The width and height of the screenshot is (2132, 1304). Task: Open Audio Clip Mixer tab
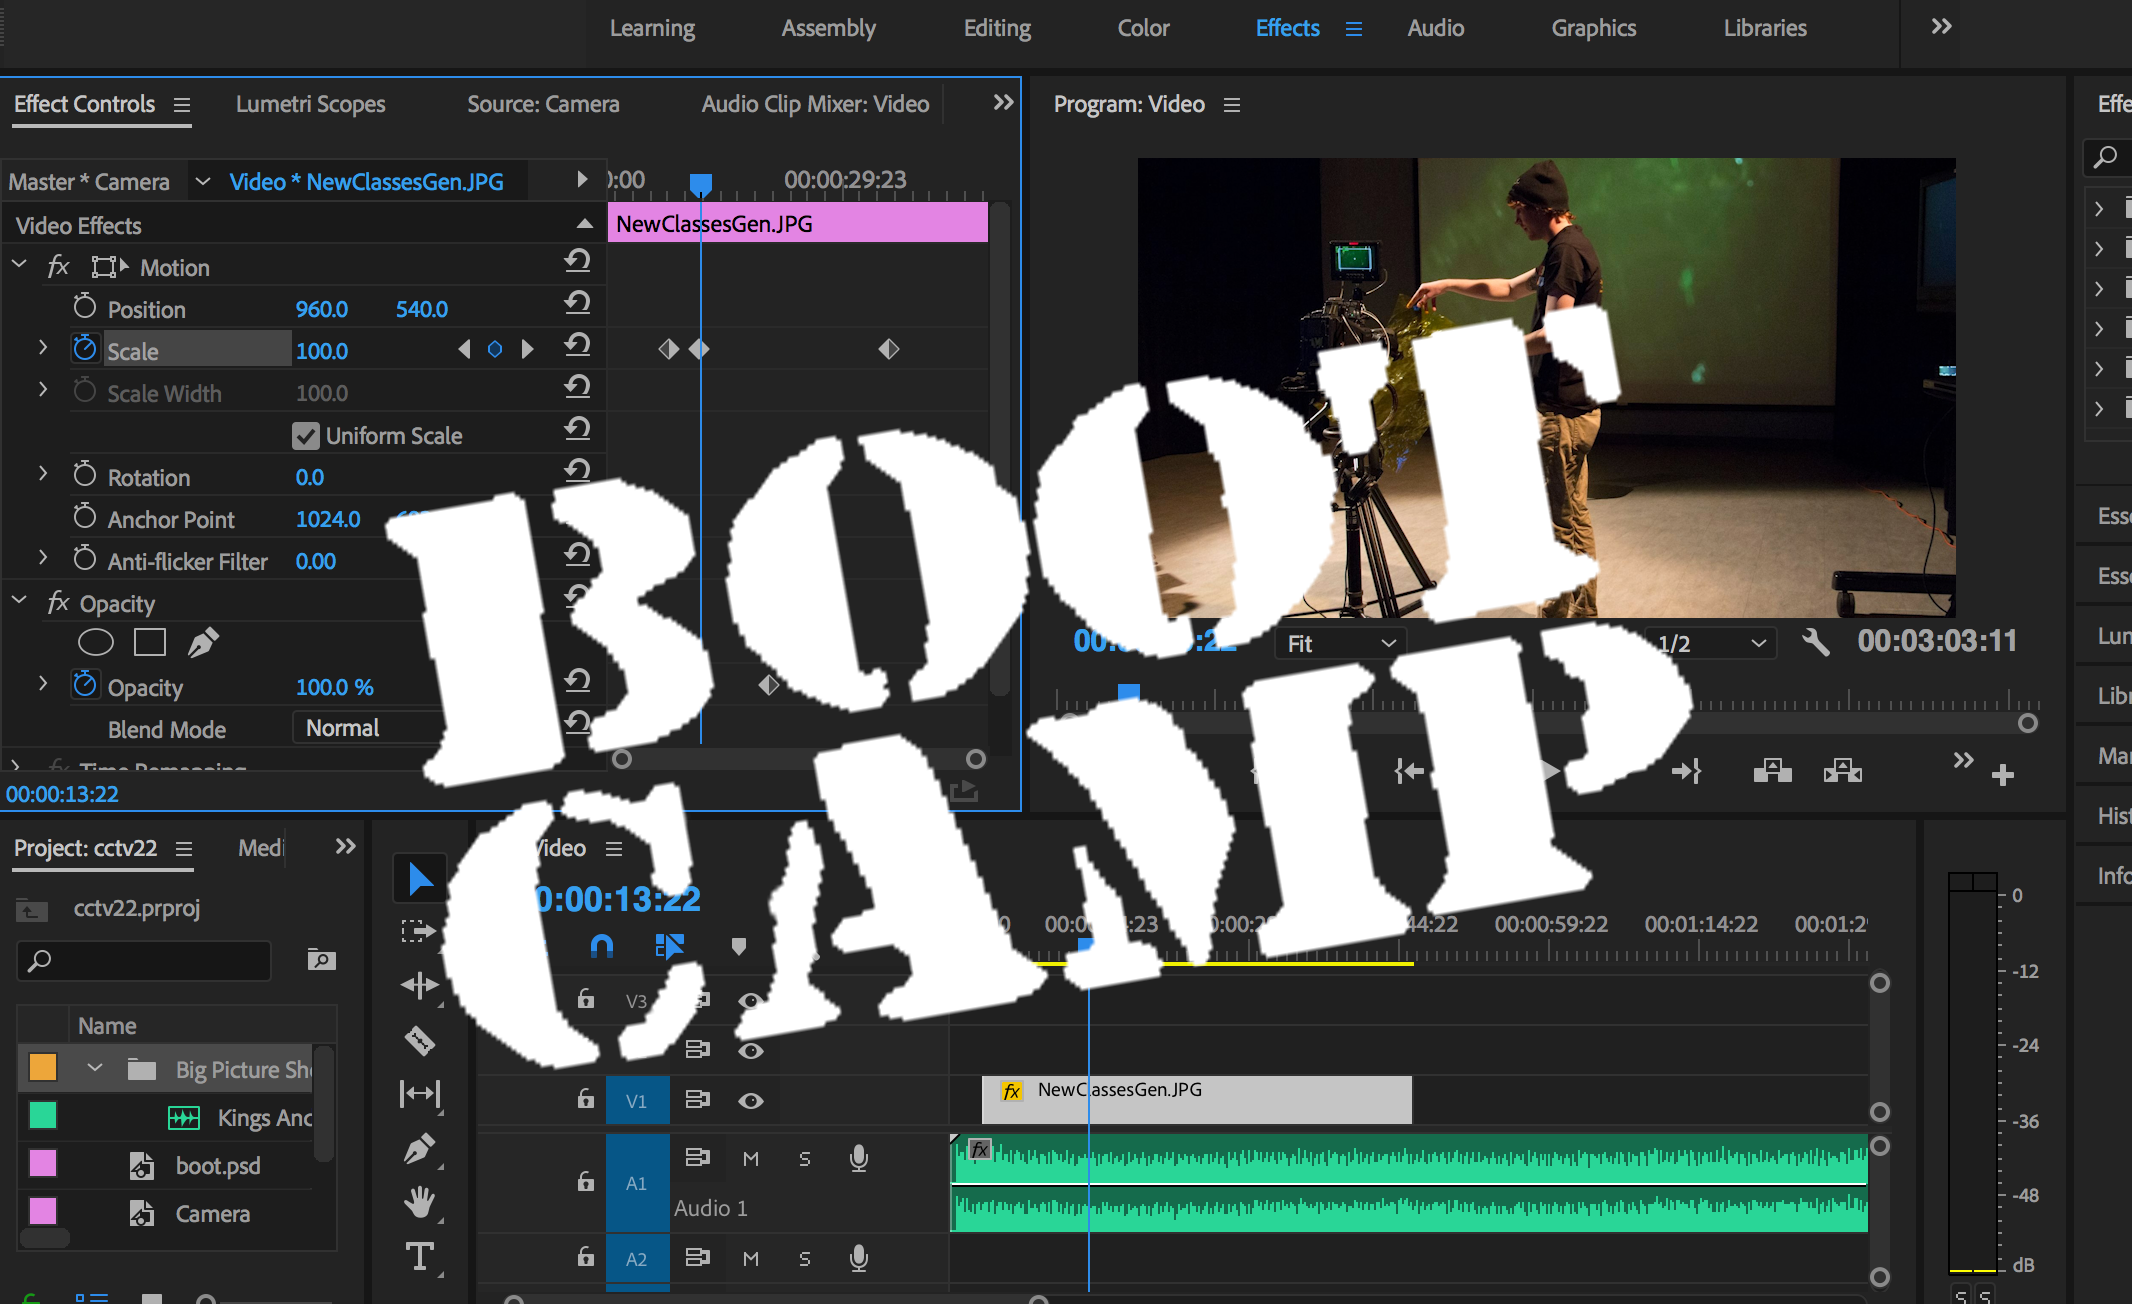click(815, 104)
